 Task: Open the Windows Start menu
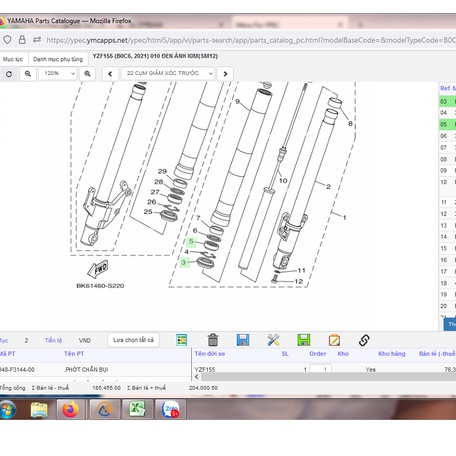click(7, 410)
